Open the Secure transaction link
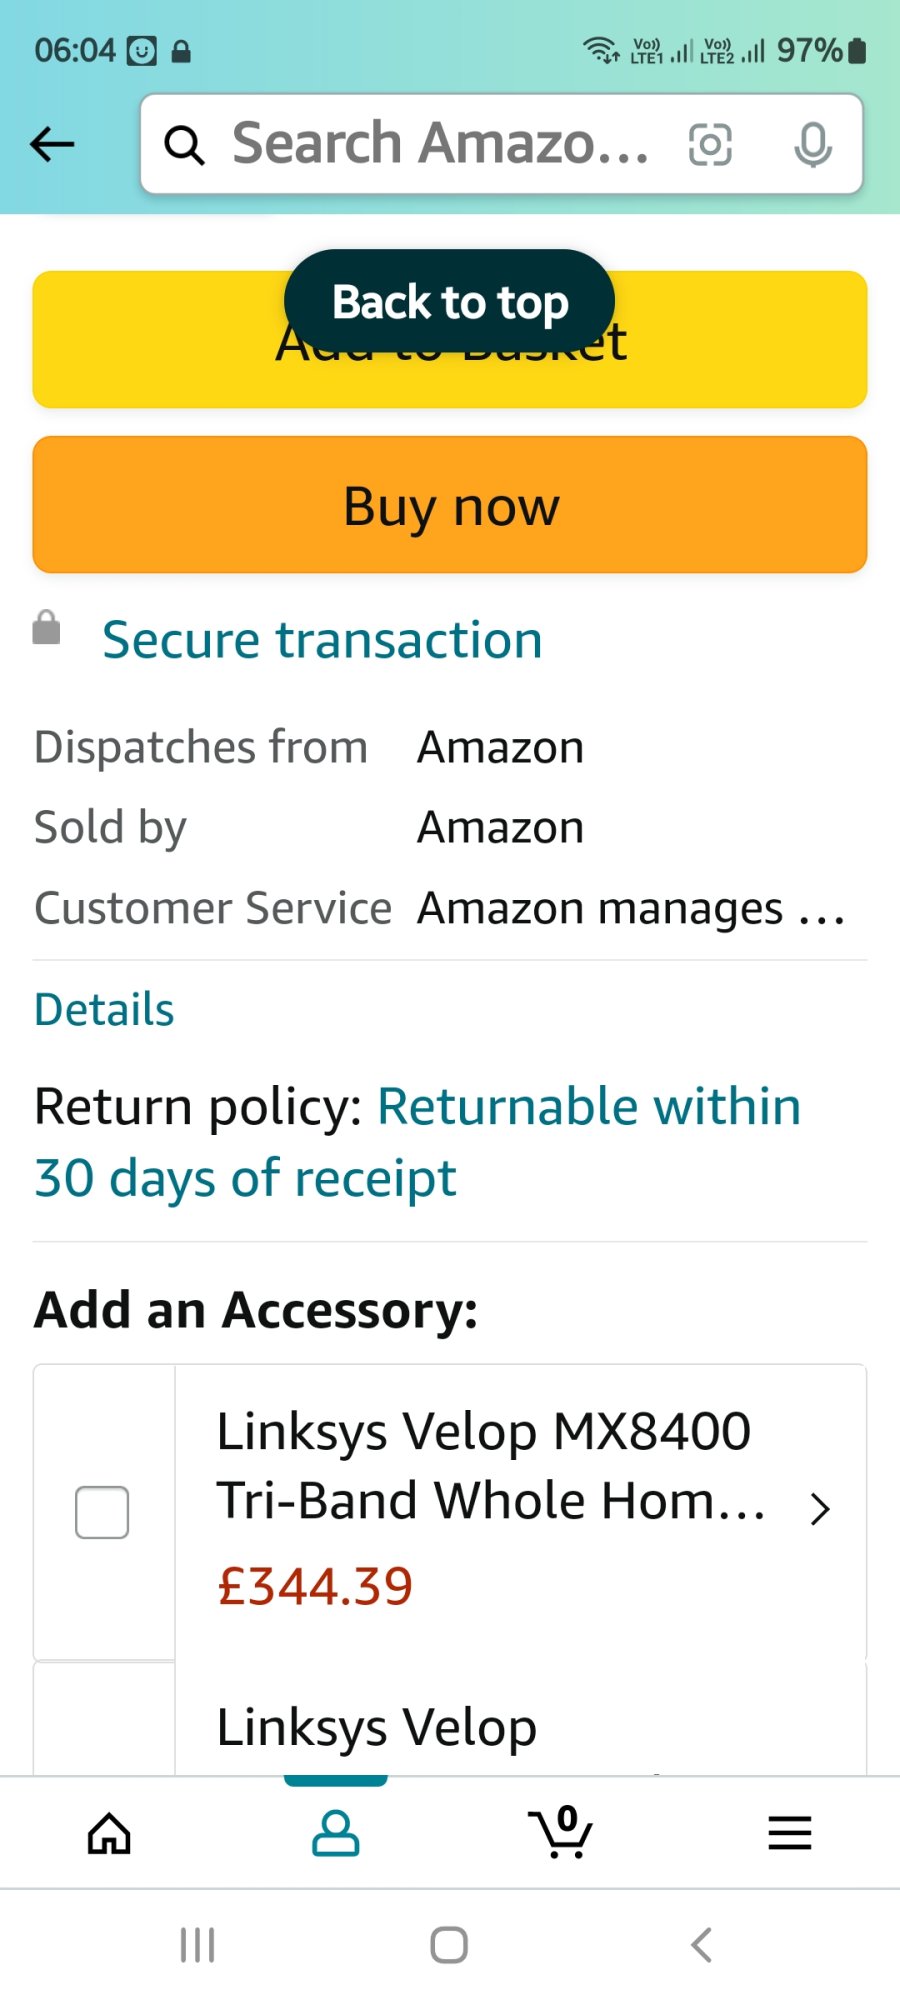Screen dimensions: 900x2000 [322, 640]
